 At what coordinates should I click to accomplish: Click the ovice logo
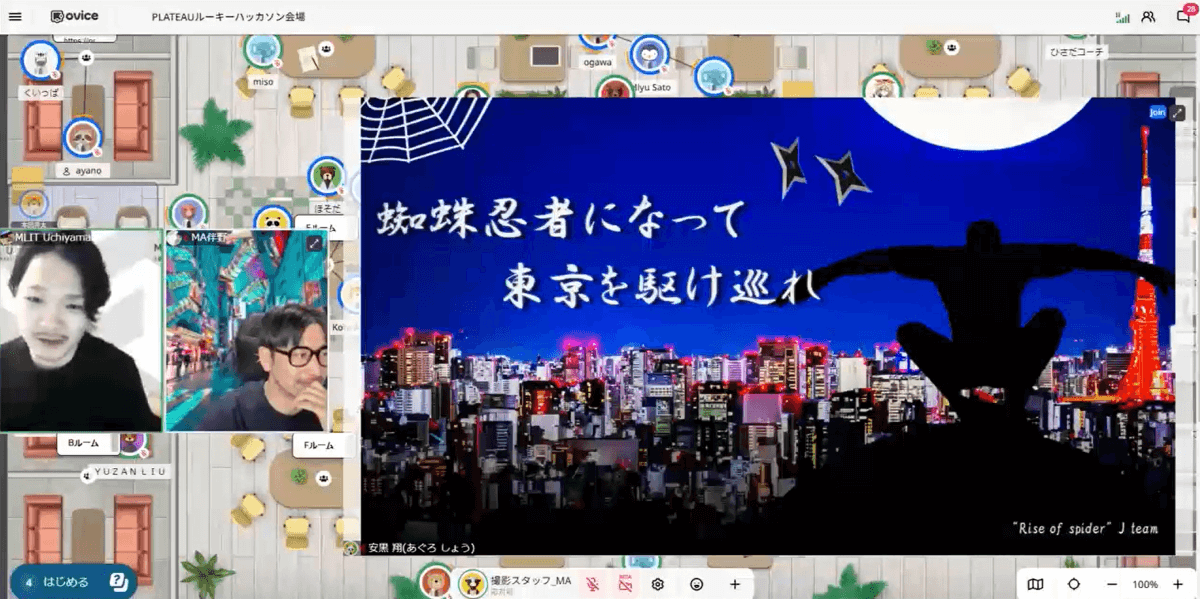(x=74, y=17)
